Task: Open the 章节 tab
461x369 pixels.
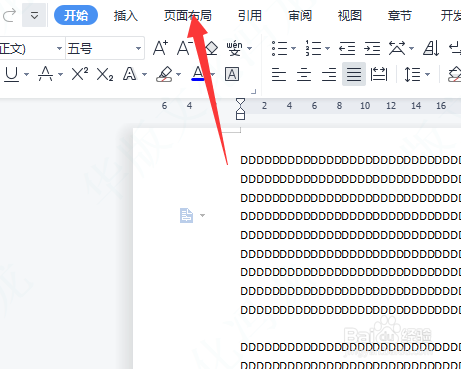Action: coord(400,16)
